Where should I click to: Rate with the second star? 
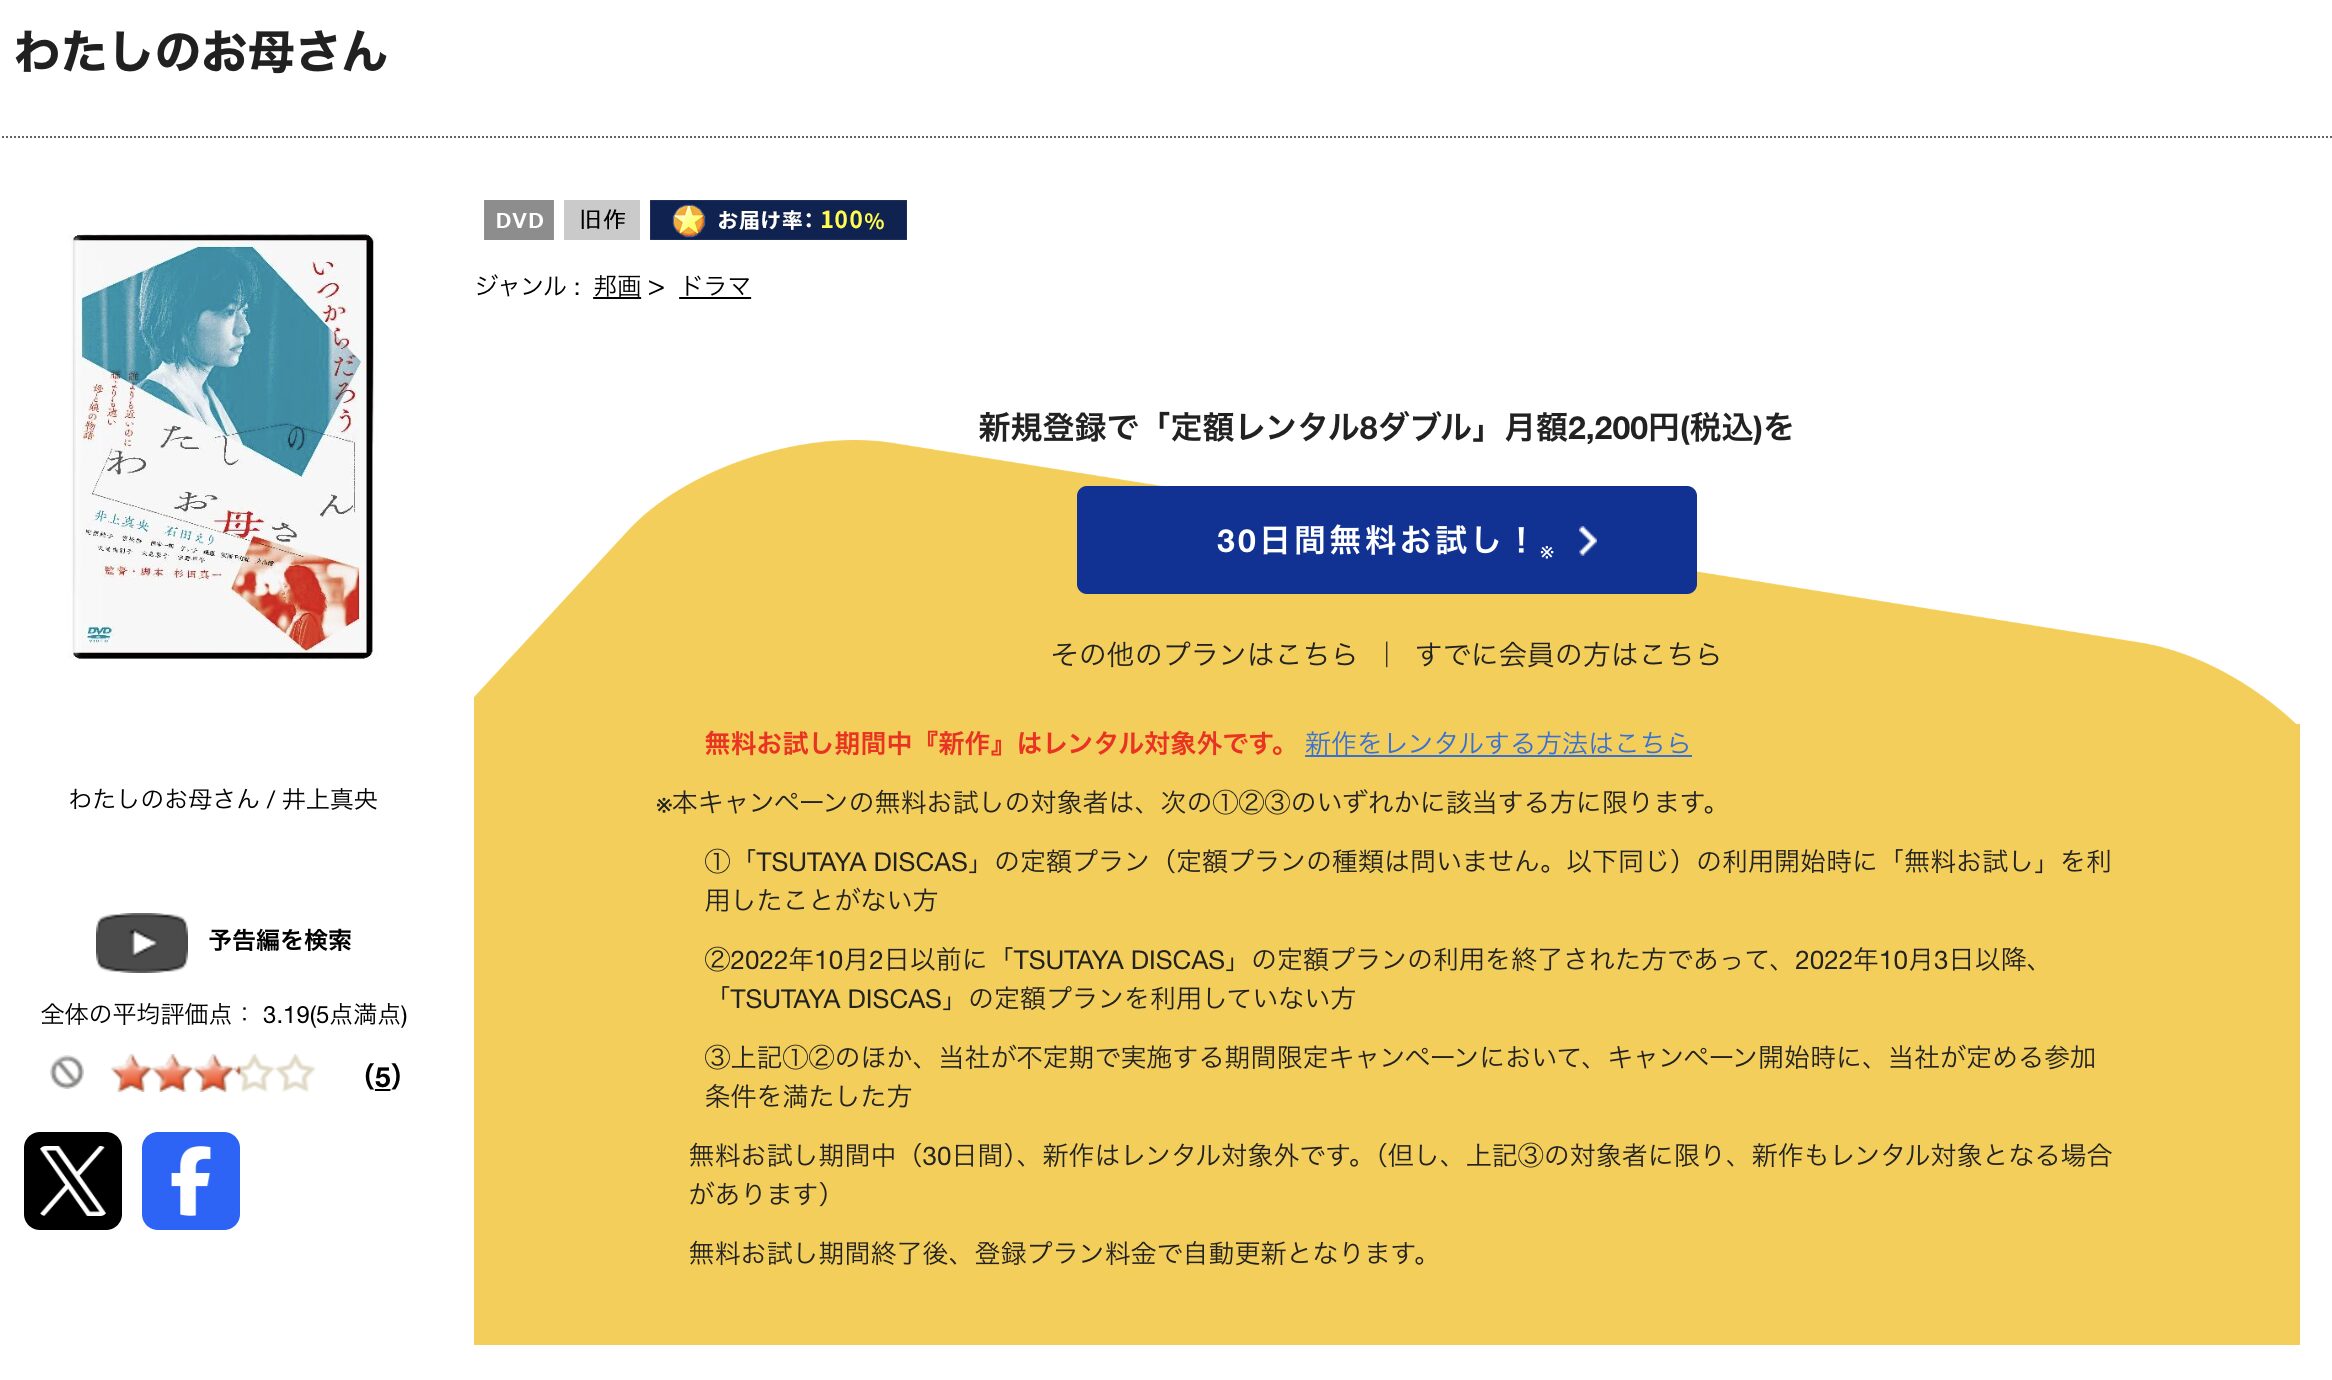173,1075
